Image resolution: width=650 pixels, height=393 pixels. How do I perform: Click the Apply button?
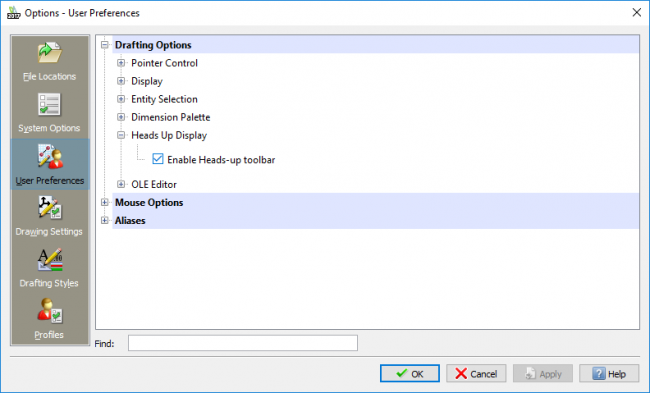pyautogui.click(x=543, y=374)
